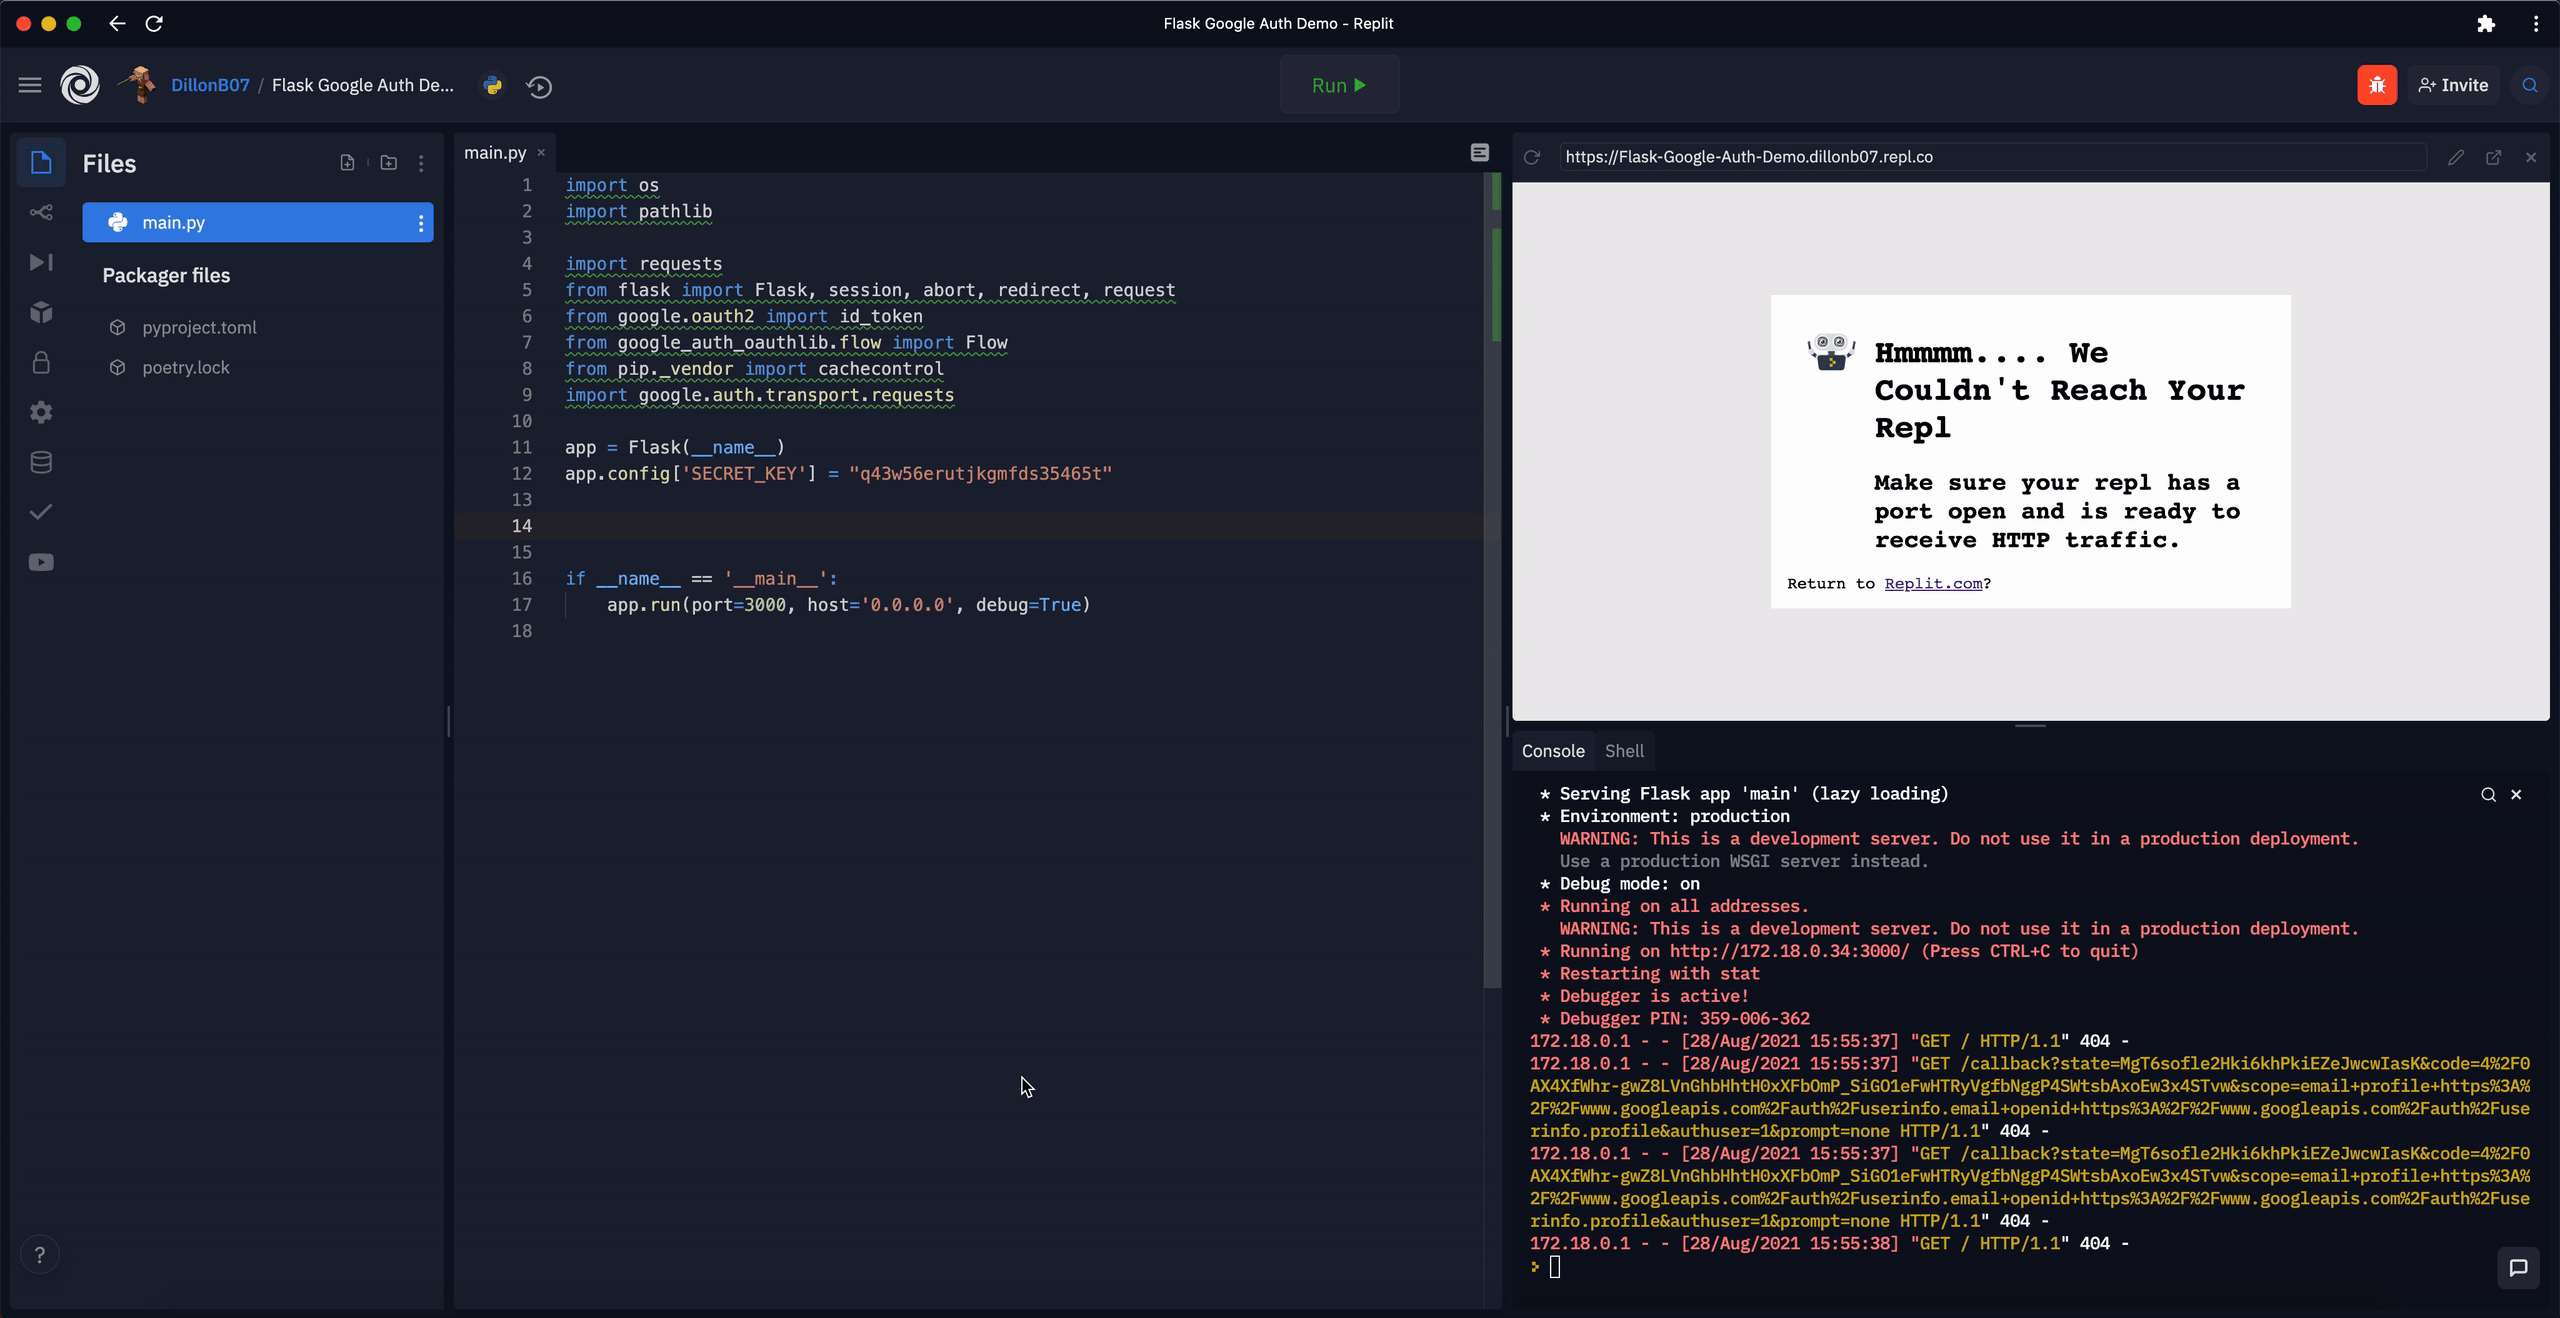The image size is (2560, 1318).
Task: Click the SECRET_KEY line 12 in editor
Action: coord(838,474)
